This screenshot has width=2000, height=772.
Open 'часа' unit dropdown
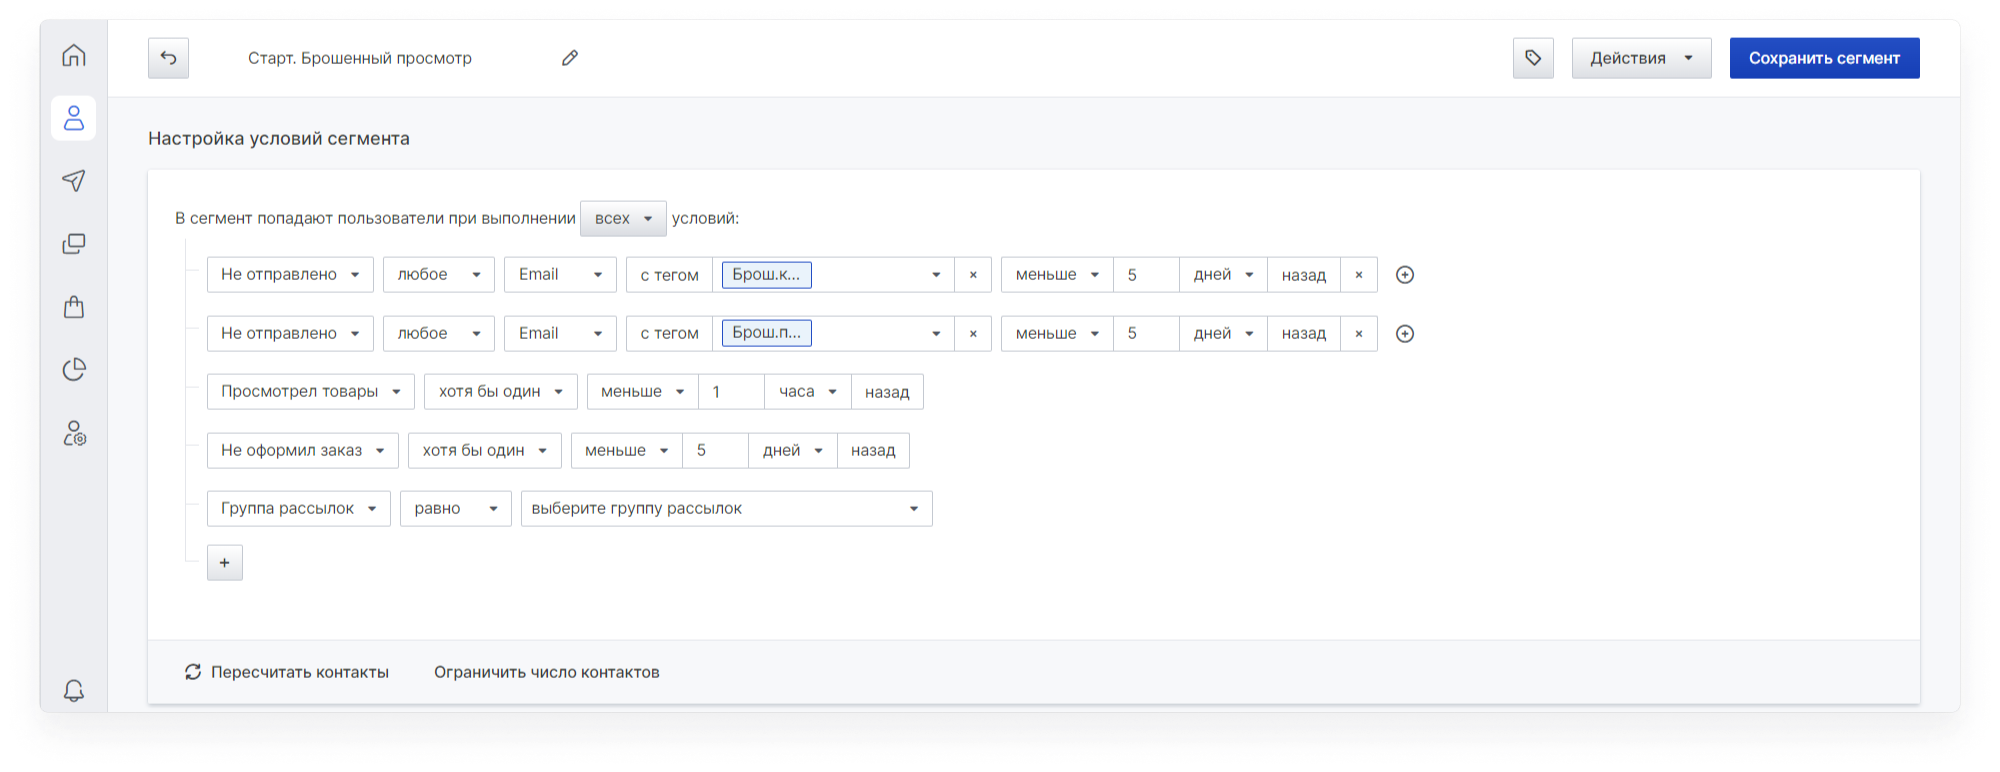pos(808,392)
